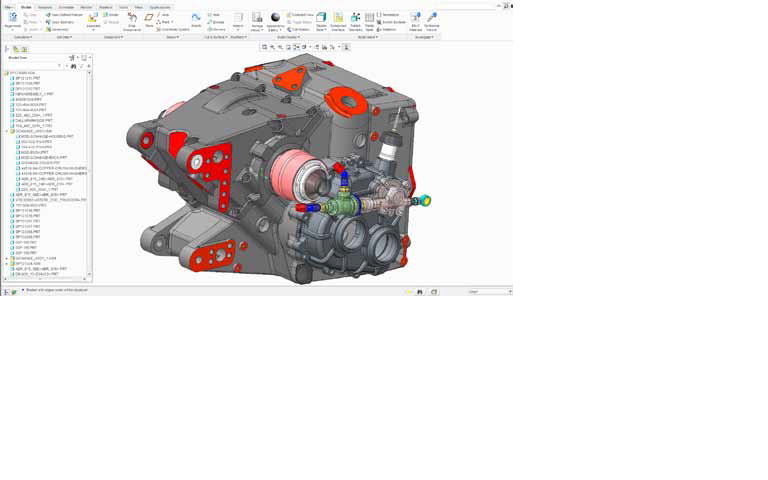Click the Assemble component icon
The image size is (768, 480).
pyautogui.click(x=93, y=19)
